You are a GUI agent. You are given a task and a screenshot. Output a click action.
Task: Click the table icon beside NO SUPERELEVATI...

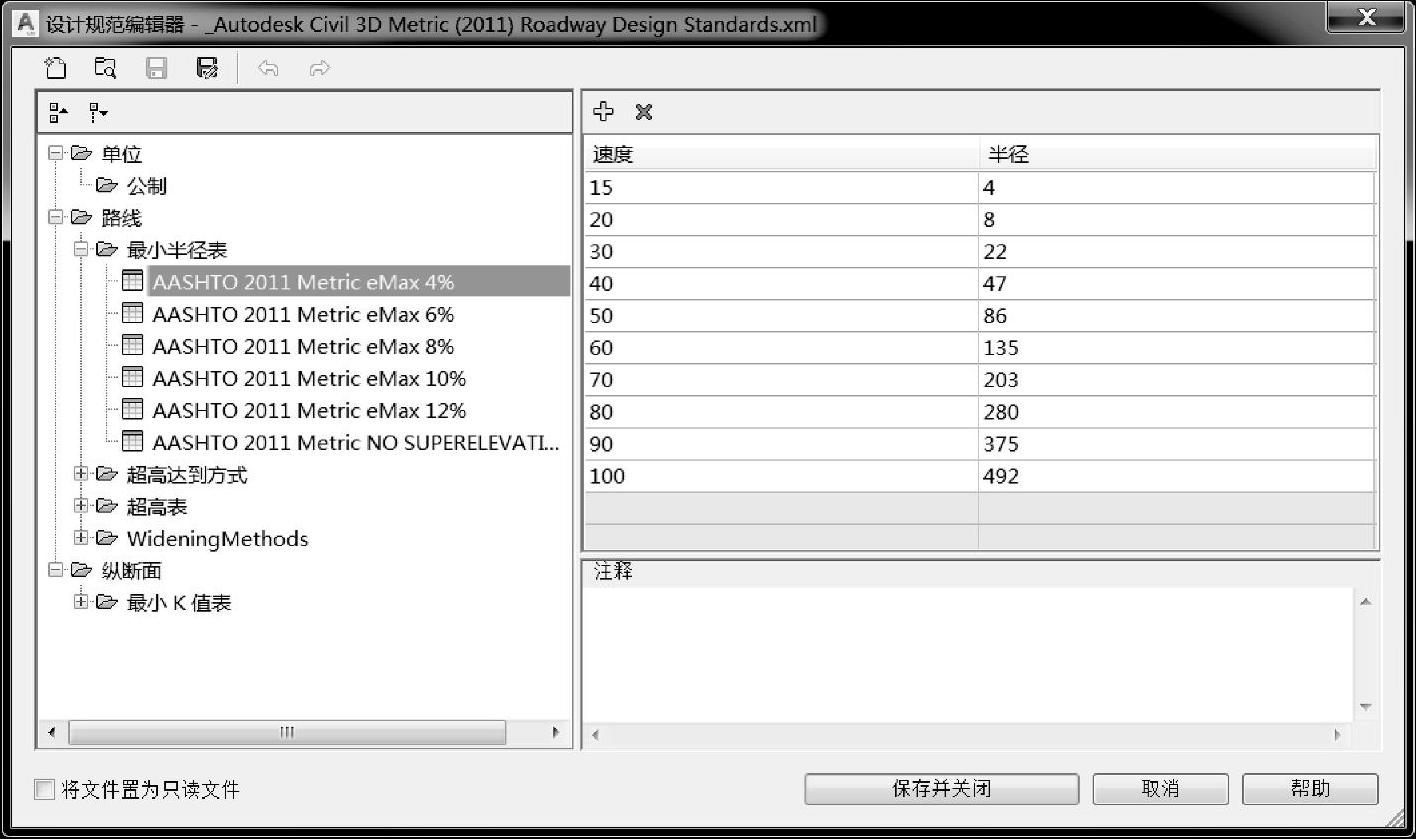click(132, 441)
